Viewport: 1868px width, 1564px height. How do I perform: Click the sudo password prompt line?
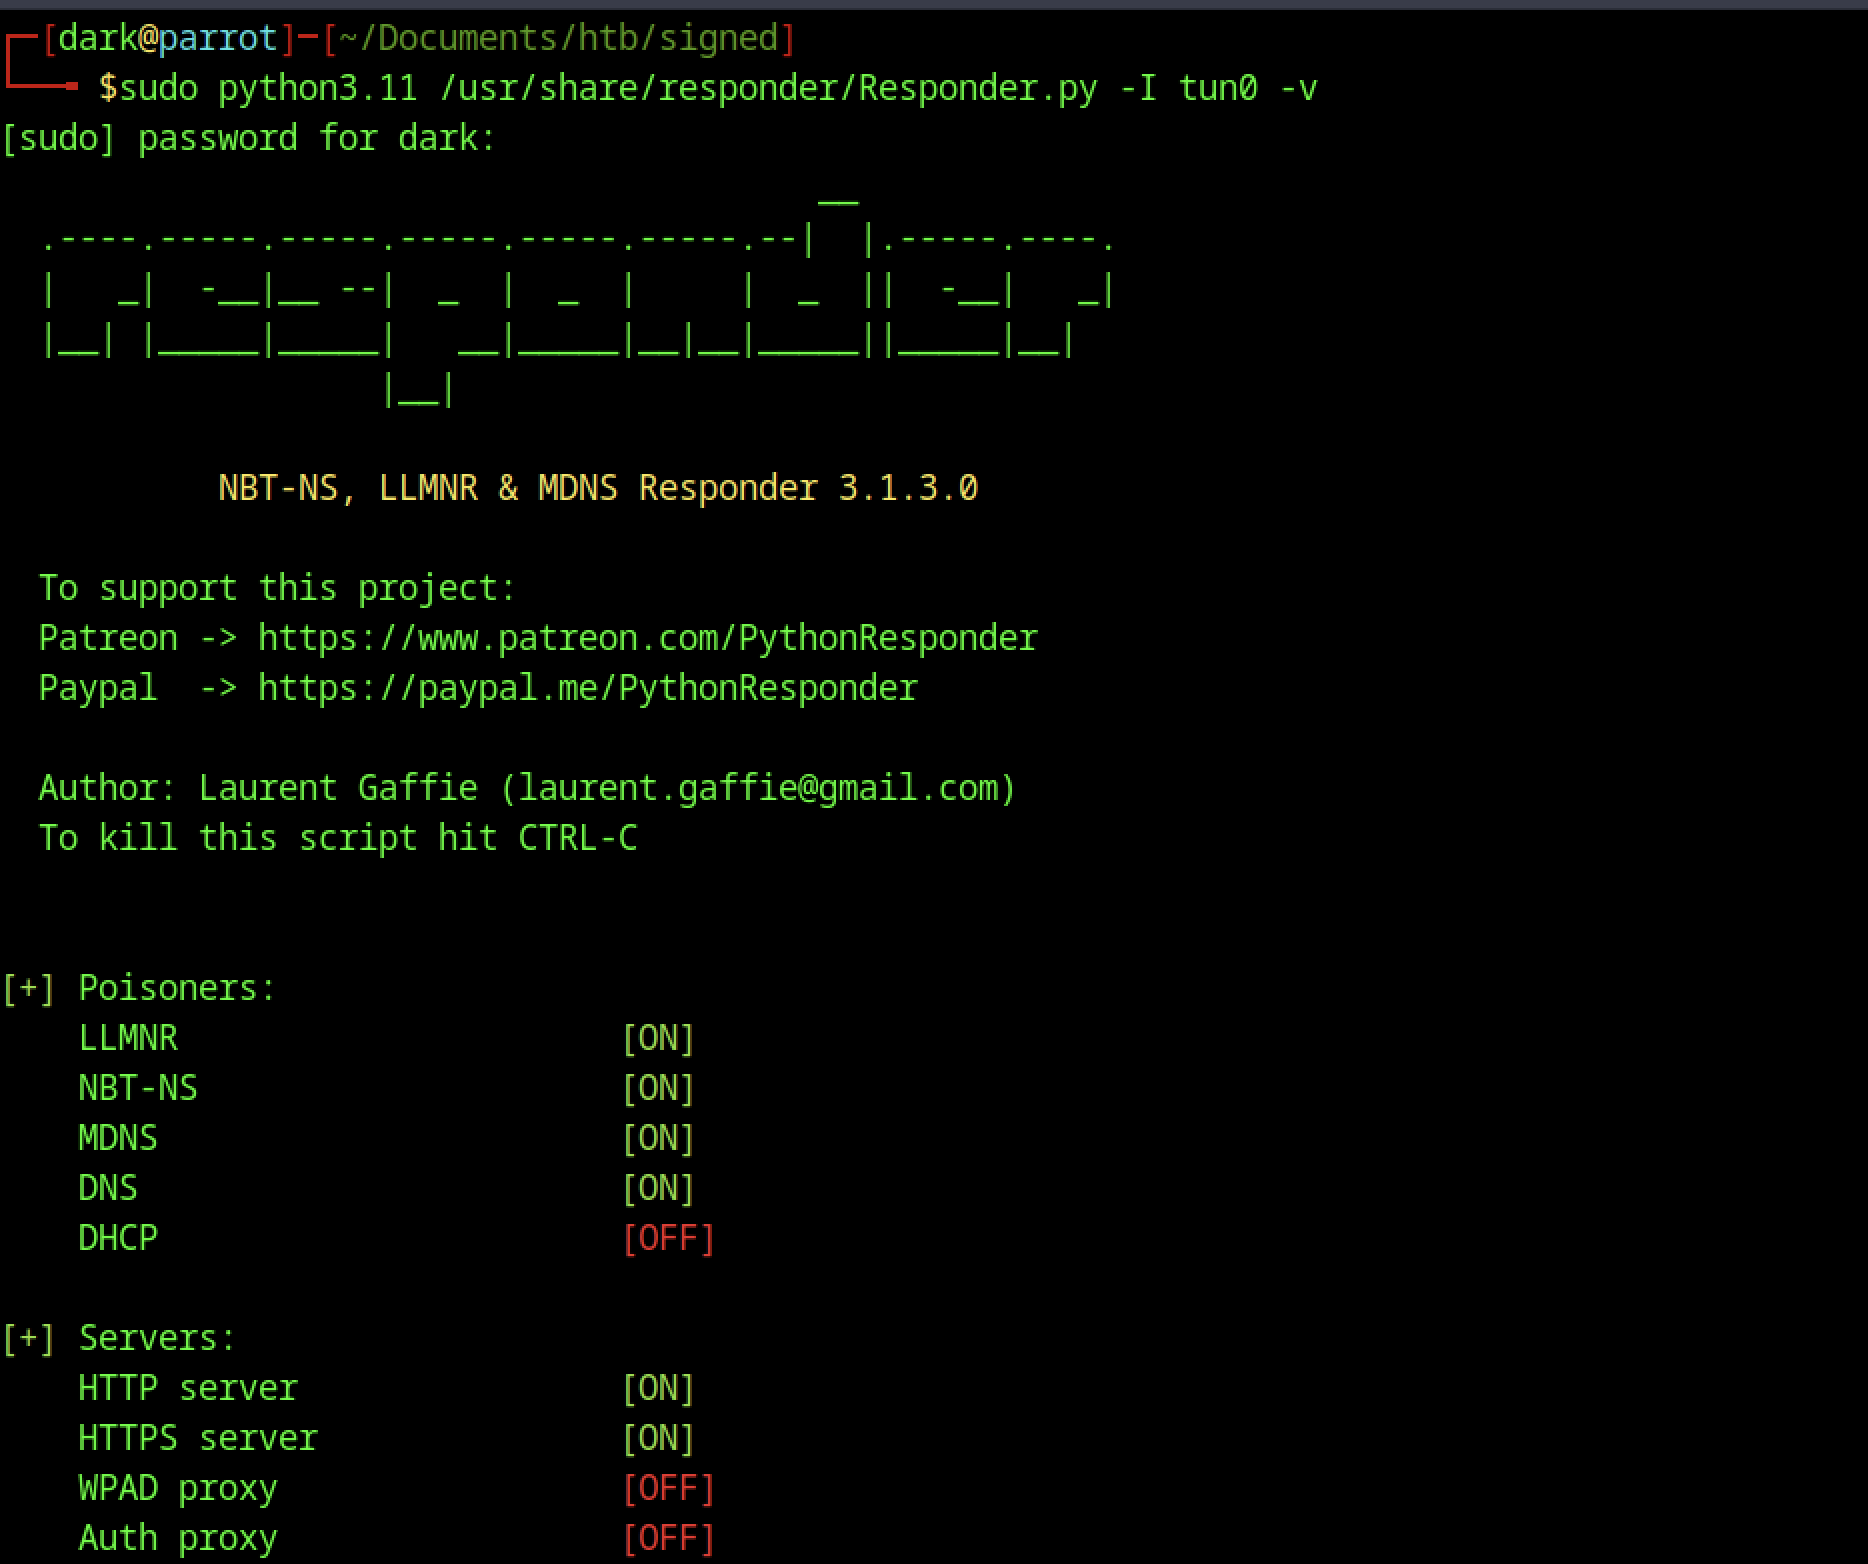248,138
